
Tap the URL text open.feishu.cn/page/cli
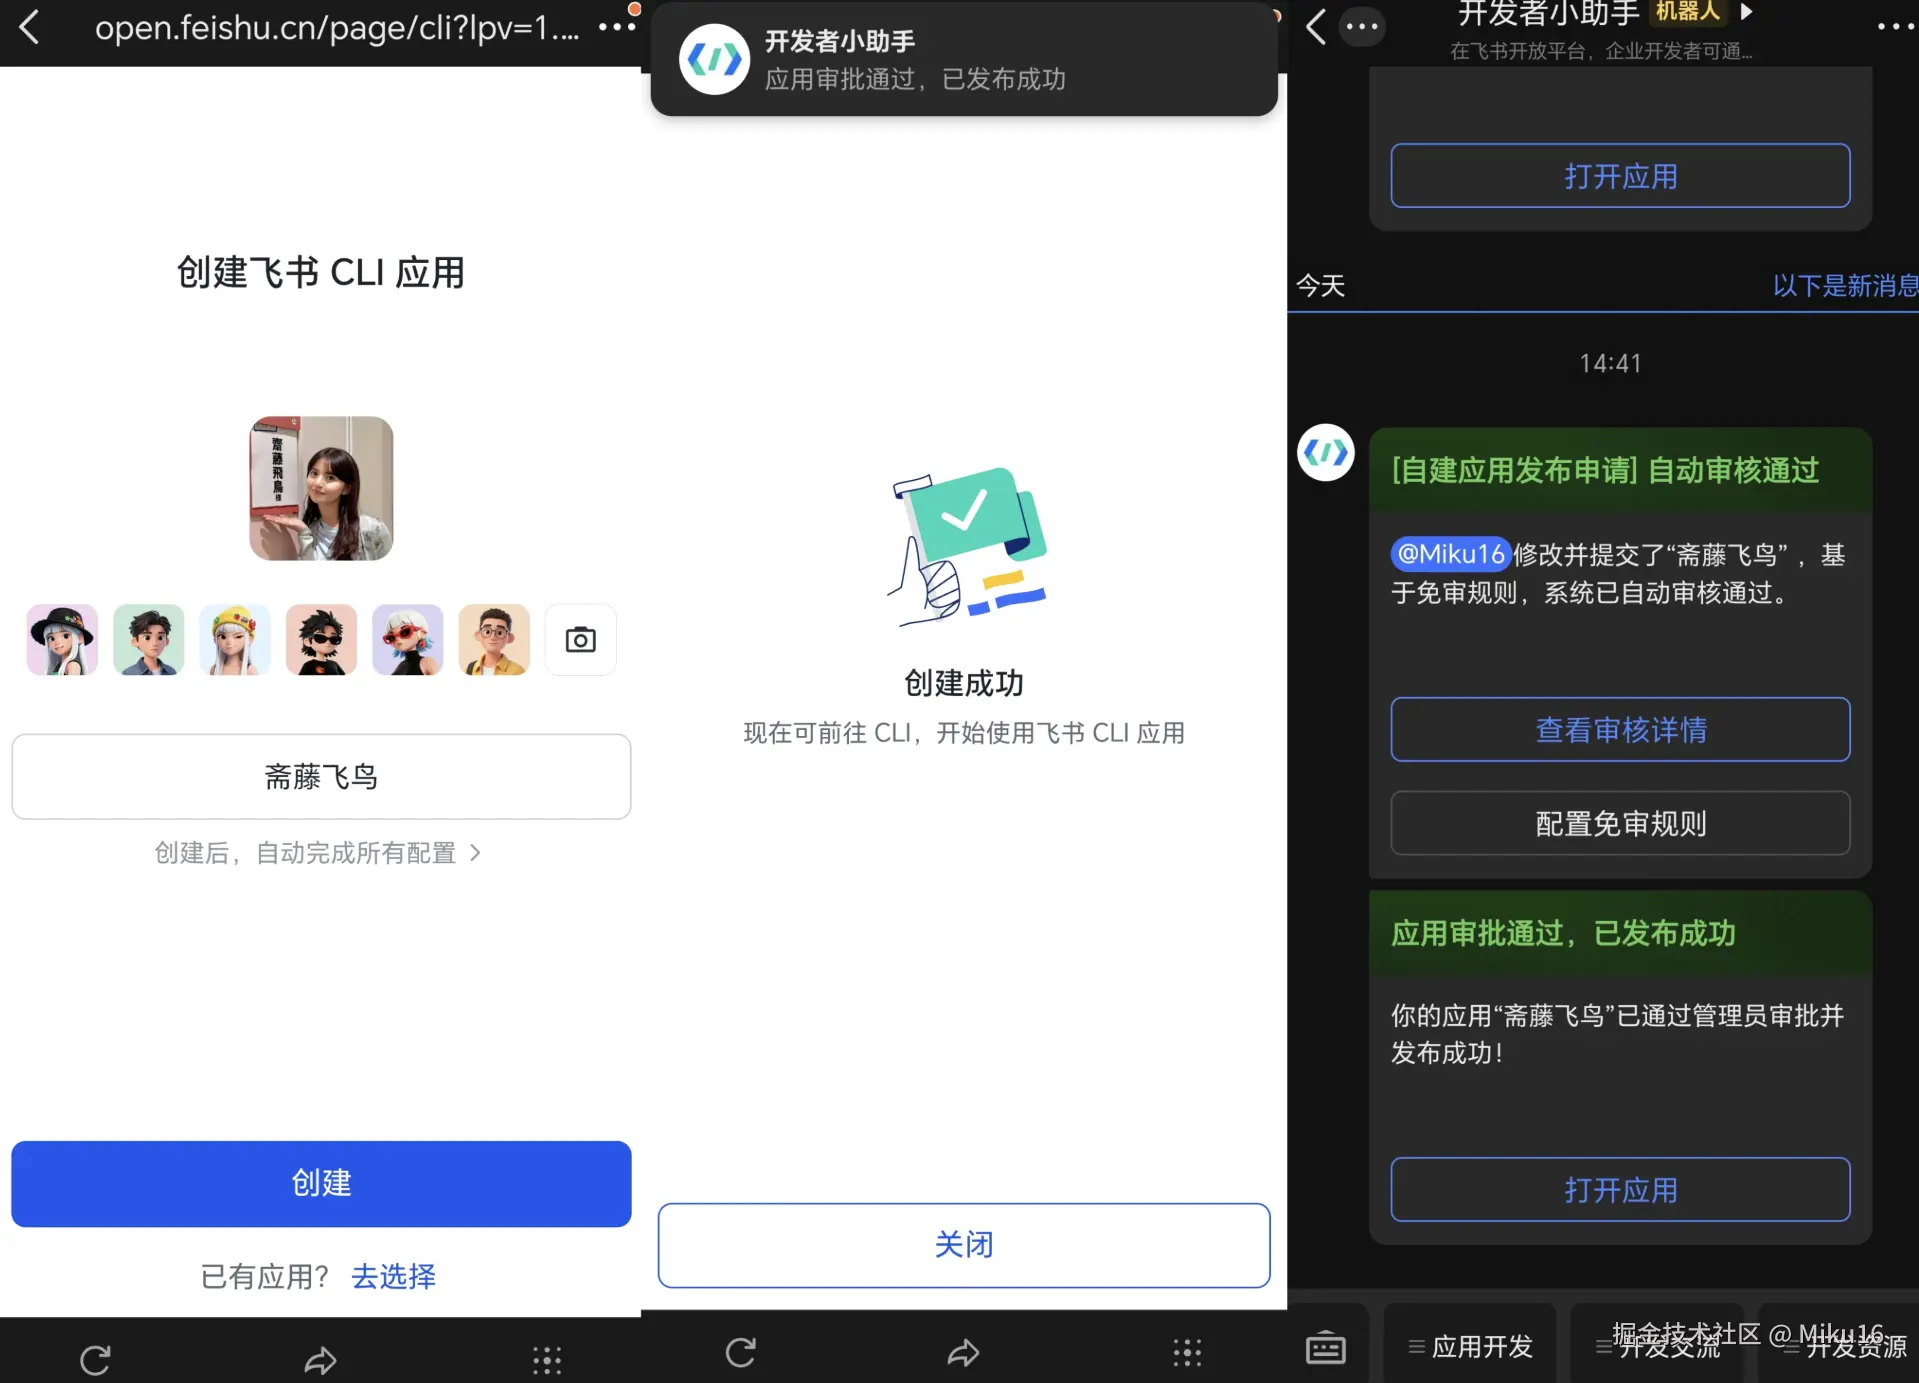[337, 28]
